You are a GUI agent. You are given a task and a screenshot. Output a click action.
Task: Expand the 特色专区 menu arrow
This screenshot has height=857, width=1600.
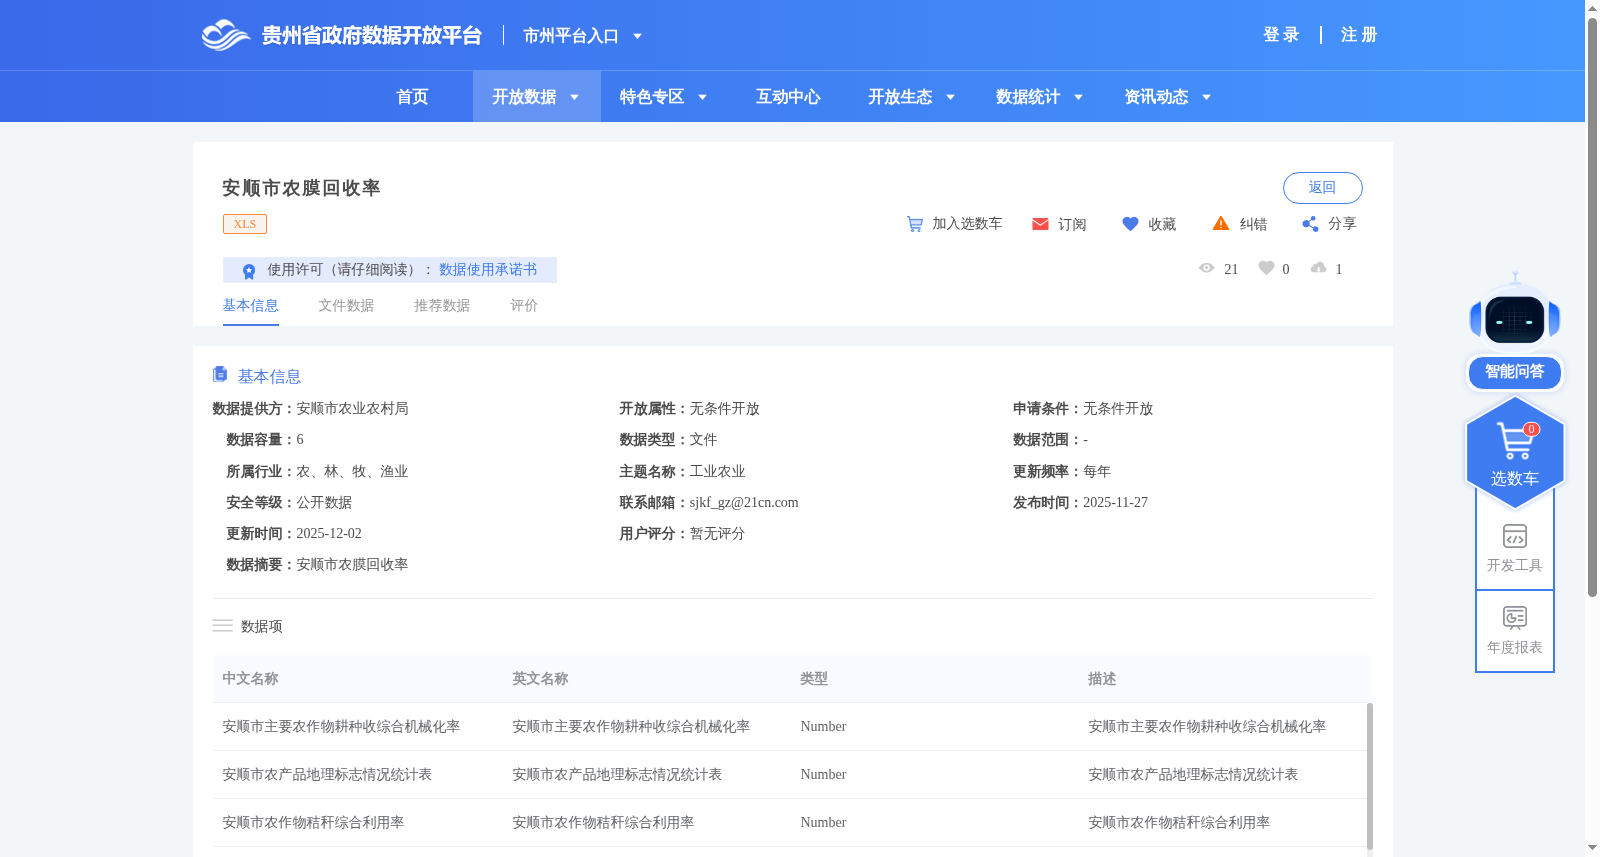pyautogui.click(x=703, y=97)
